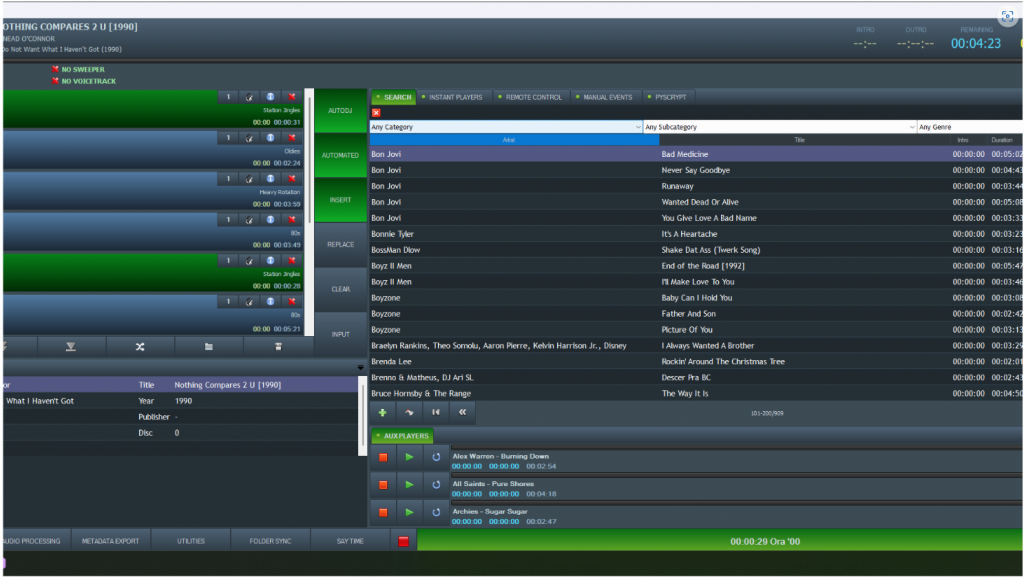The image size is (1024, 577).
Task: Jump to first page of search results
Action: [x=436, y=413]
